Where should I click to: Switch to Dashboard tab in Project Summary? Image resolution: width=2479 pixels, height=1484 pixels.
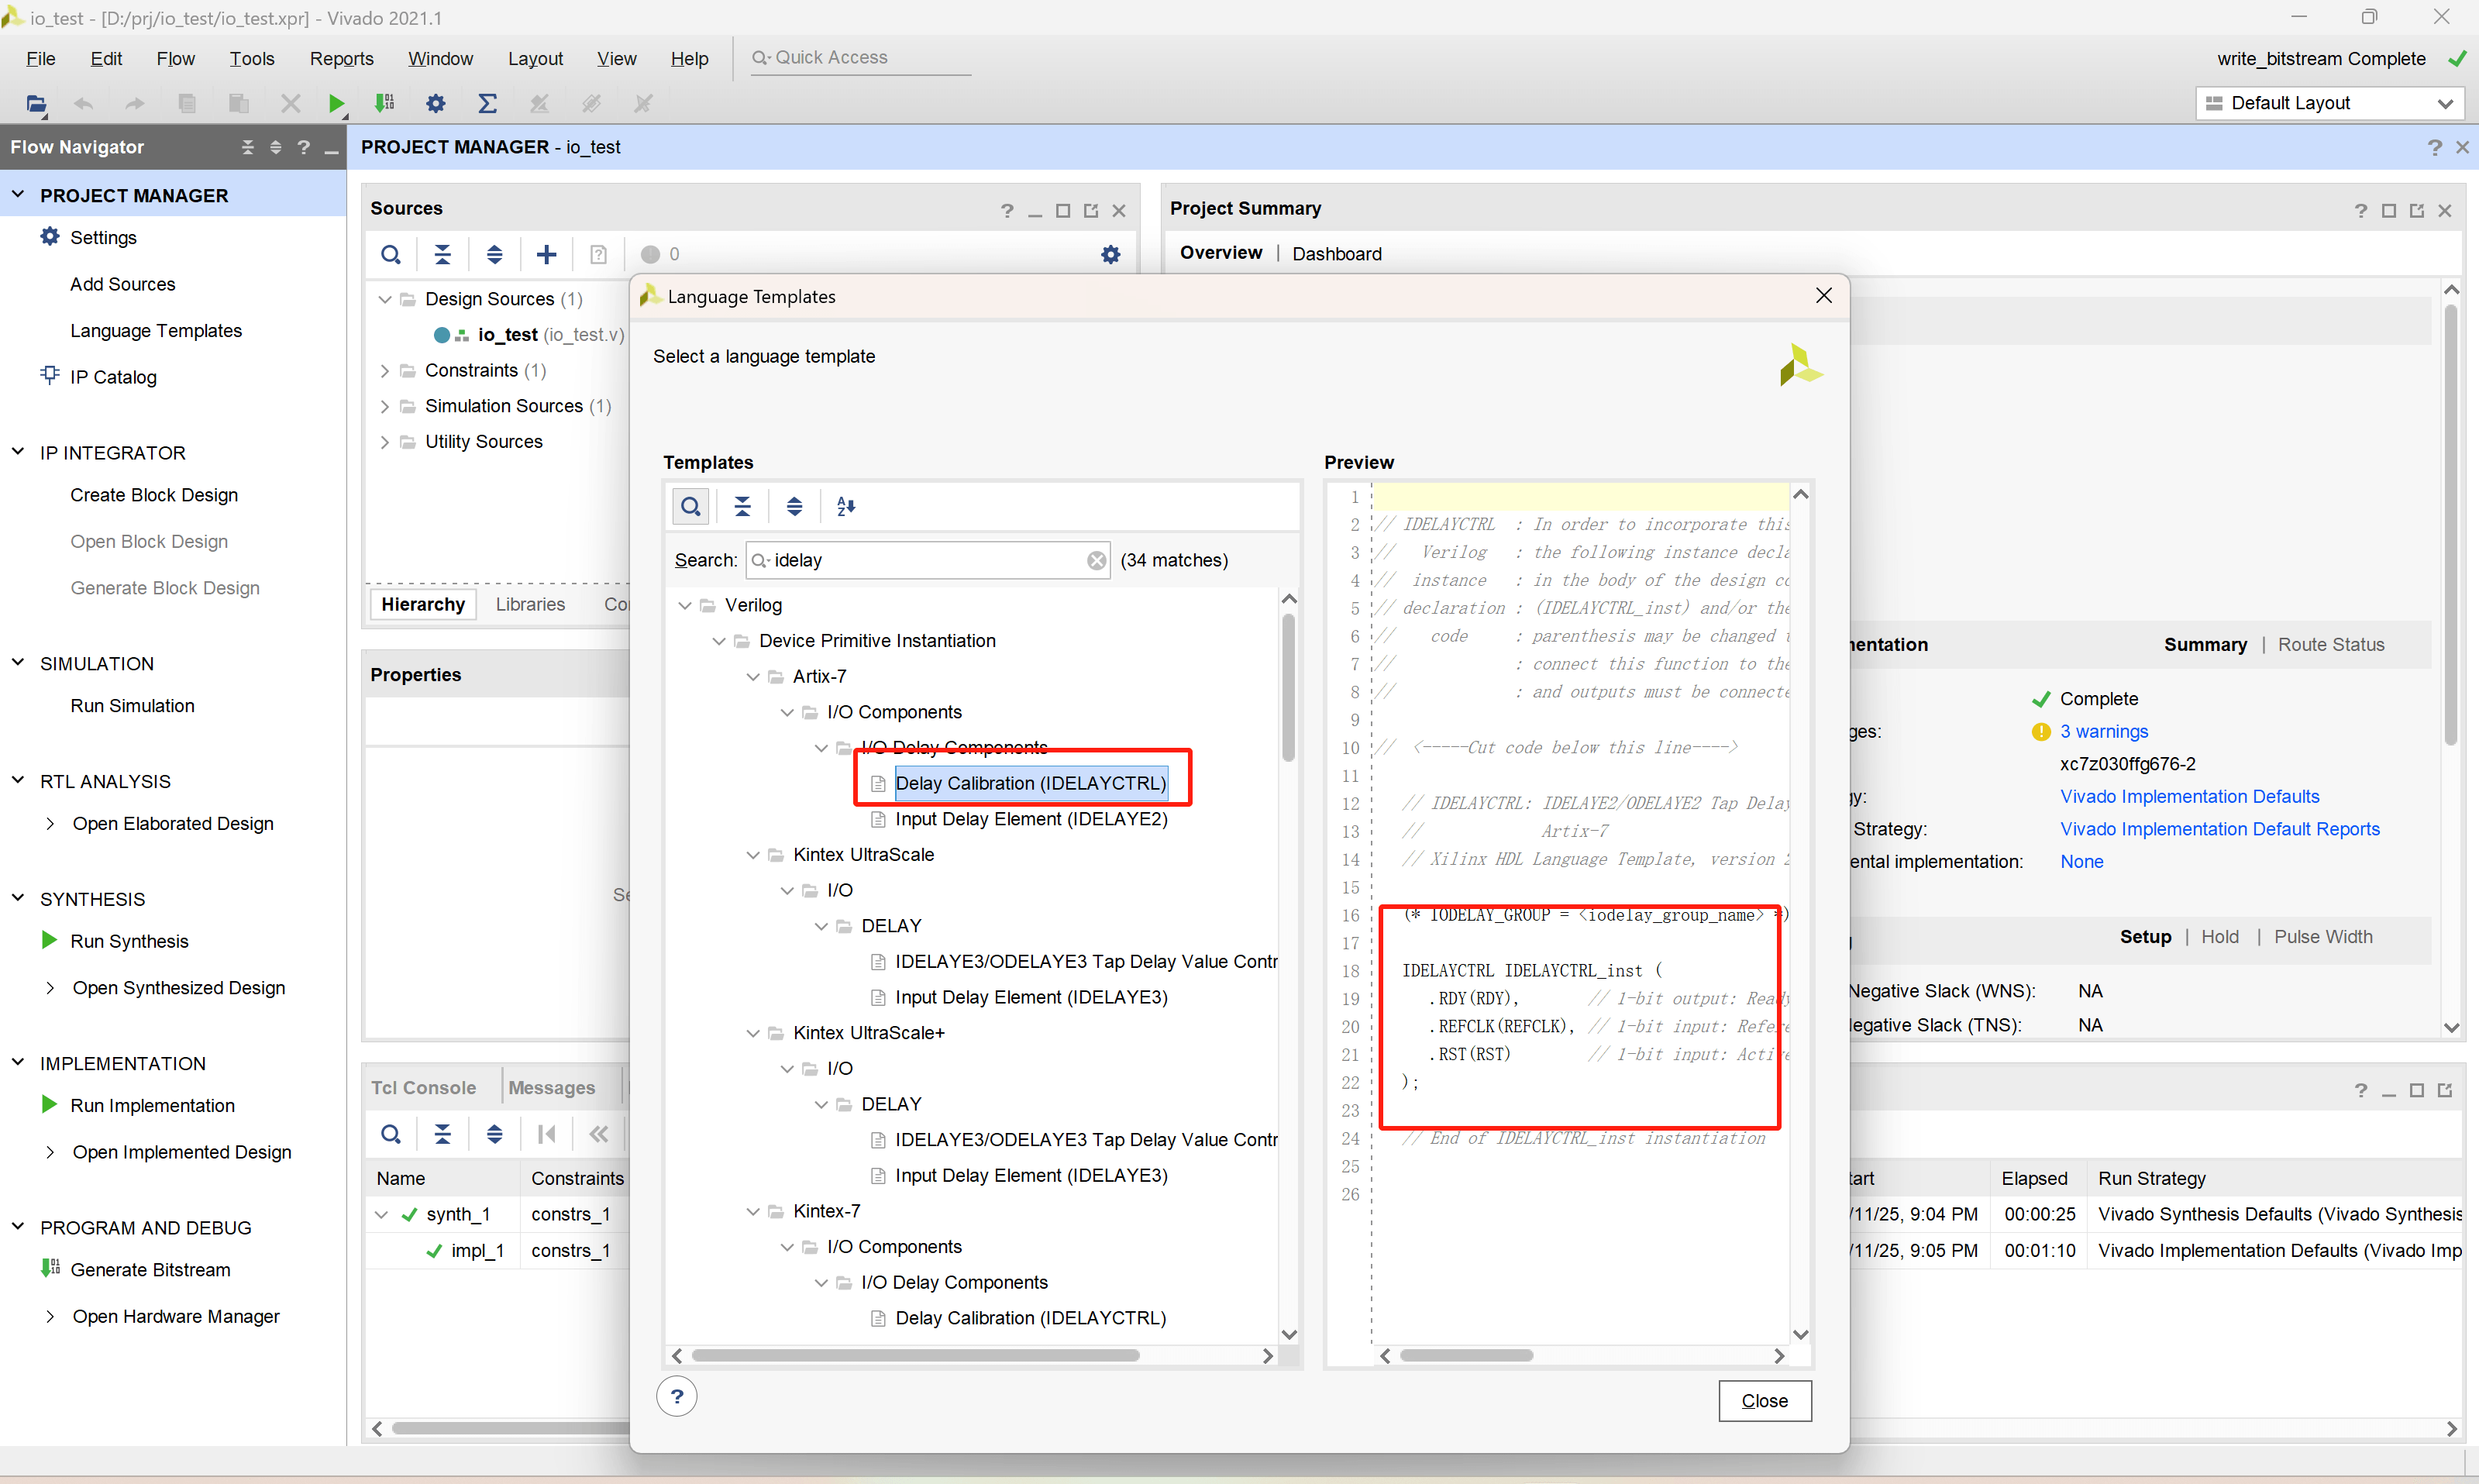point(1336,254)
